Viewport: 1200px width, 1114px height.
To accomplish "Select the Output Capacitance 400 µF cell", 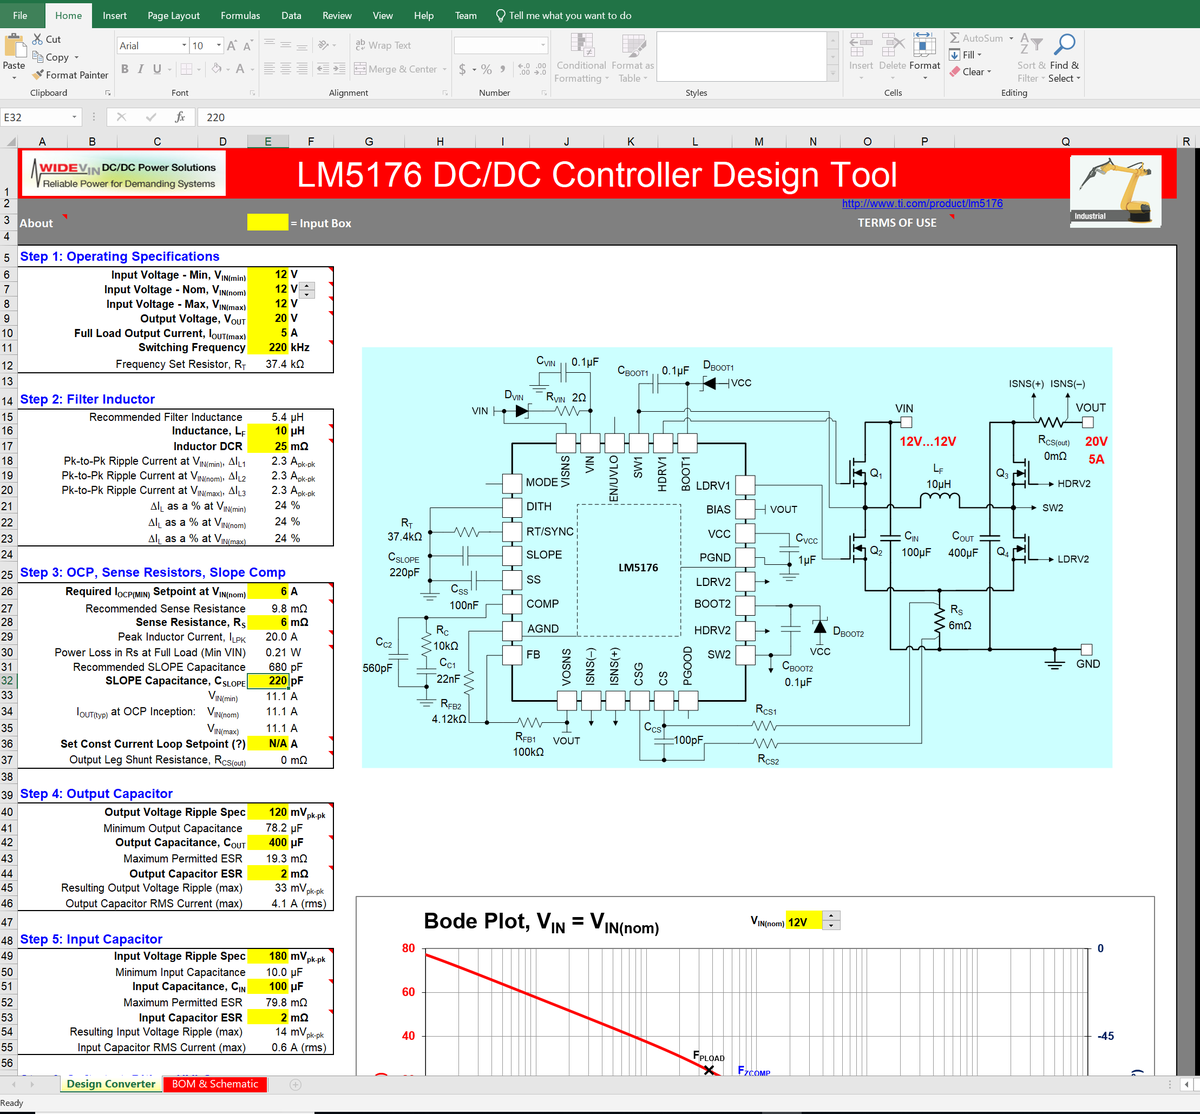I will click(x=268, y=843).
